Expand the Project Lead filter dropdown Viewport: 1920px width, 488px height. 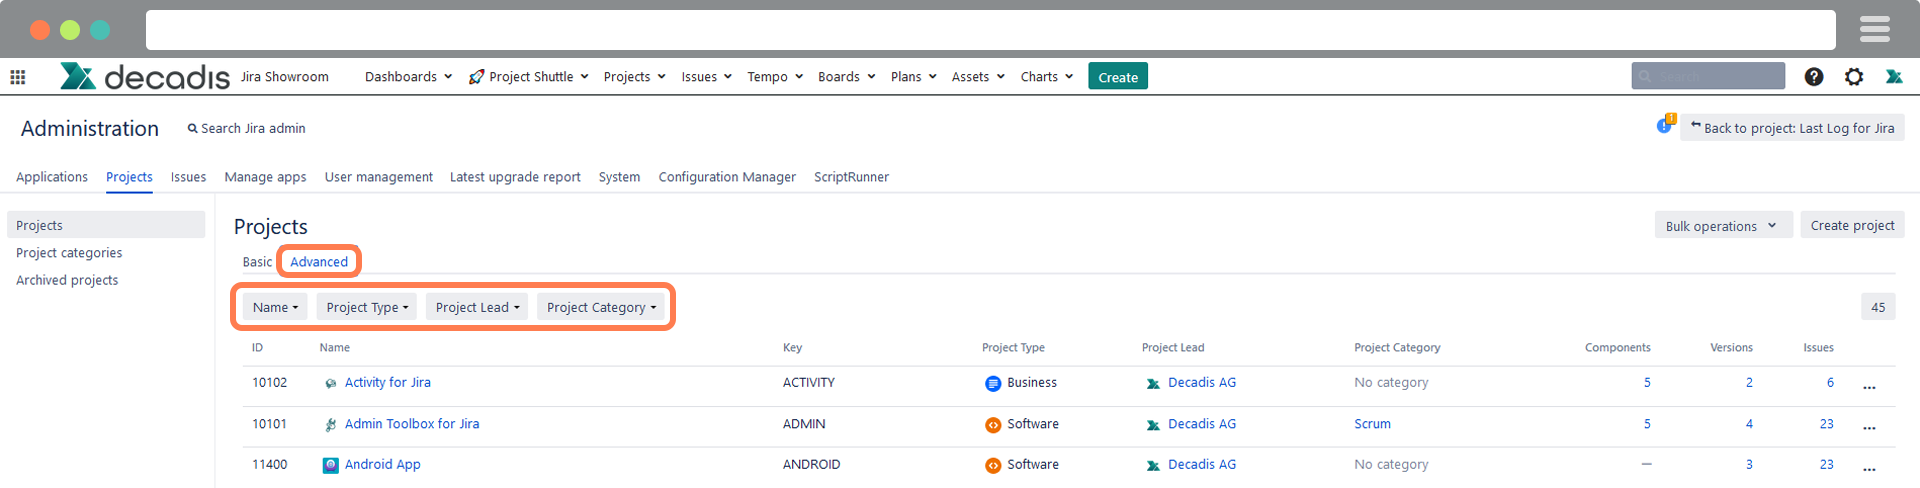[x=477, y=307]
